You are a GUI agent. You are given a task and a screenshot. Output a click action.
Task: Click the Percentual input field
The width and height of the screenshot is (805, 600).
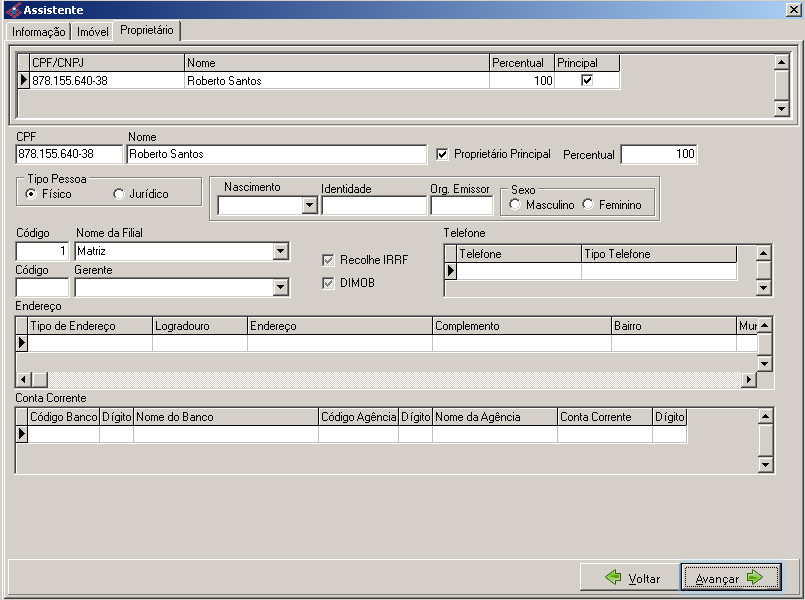coord(659,155)
